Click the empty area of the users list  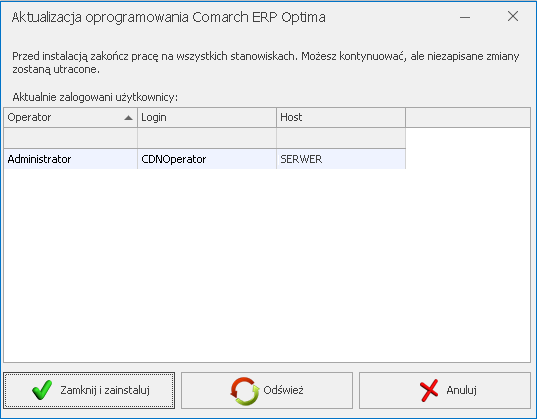coord(267,266)
